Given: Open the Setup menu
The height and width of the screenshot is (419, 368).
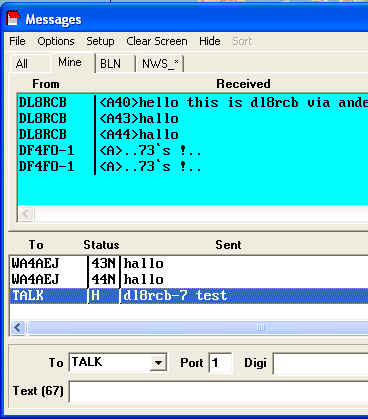Looking at the screenshot, I should pyautogui.click(x=100, y=41).
